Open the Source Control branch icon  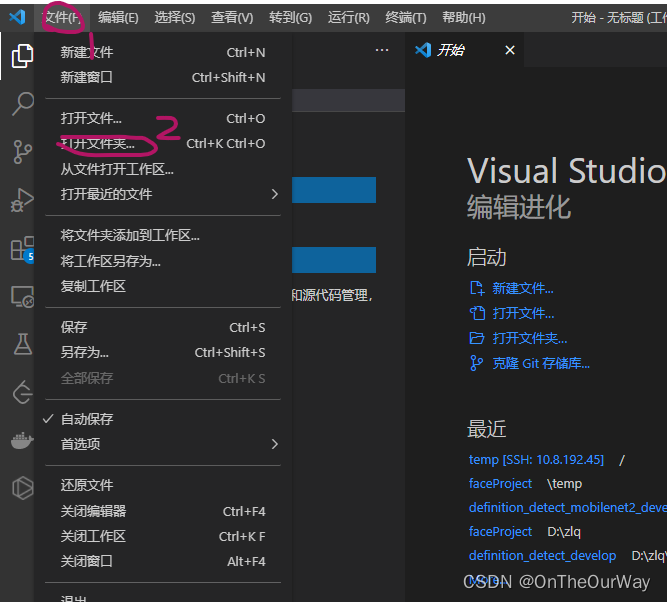point(22,152)
